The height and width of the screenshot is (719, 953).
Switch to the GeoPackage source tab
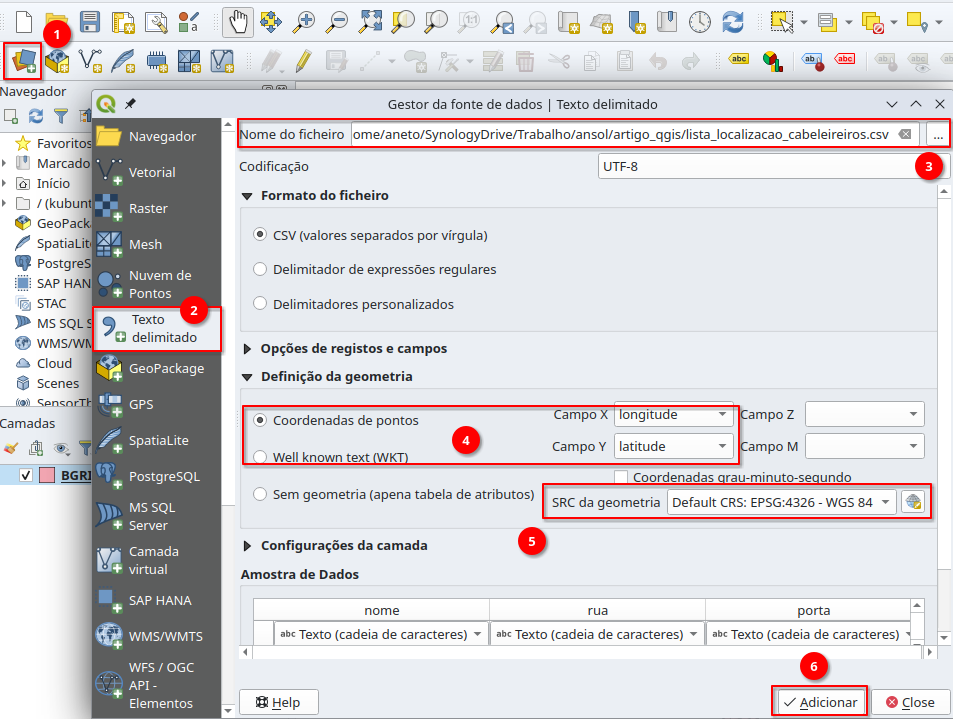pos(157,368)
